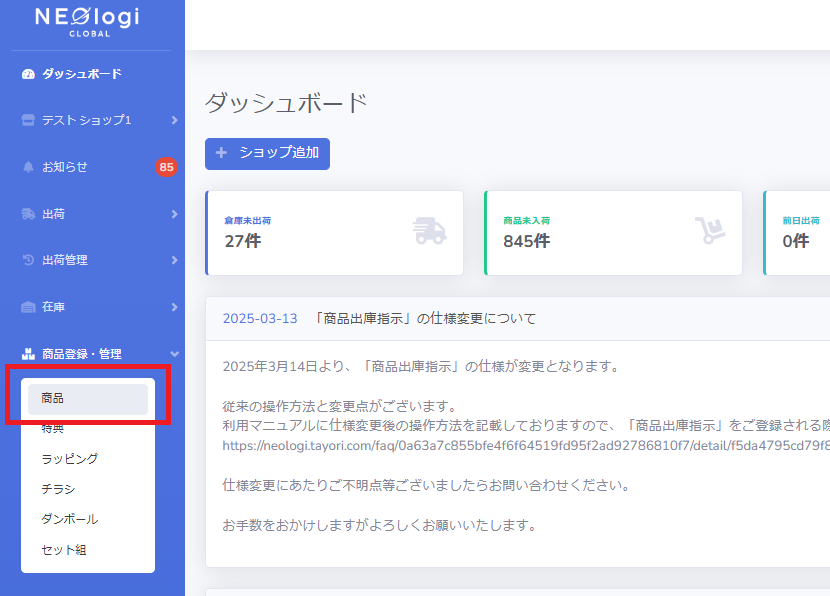Open the 倉庫未出荷 27件 card
This screenshot has height=596, width=830.
tap(335, 233)
